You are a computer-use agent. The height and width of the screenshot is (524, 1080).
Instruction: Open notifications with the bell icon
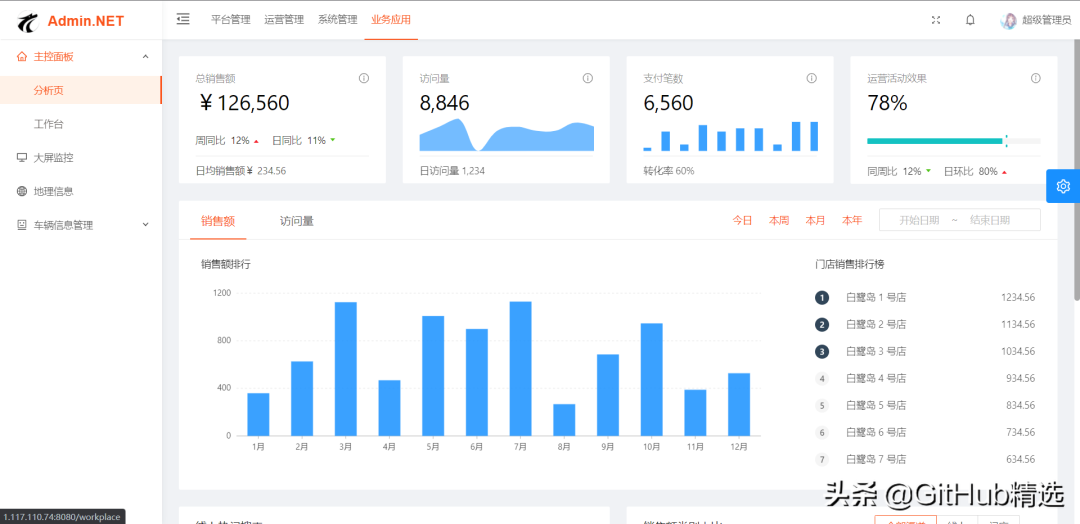coord(970,20)
